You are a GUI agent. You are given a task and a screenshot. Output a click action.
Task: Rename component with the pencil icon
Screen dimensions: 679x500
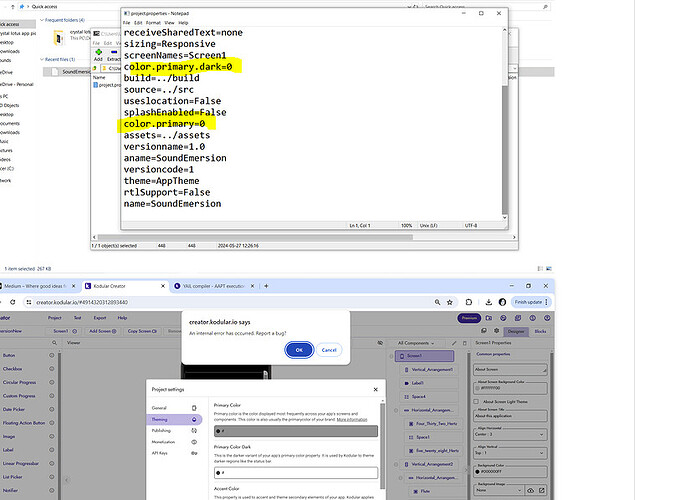click(x=454, y=343)
